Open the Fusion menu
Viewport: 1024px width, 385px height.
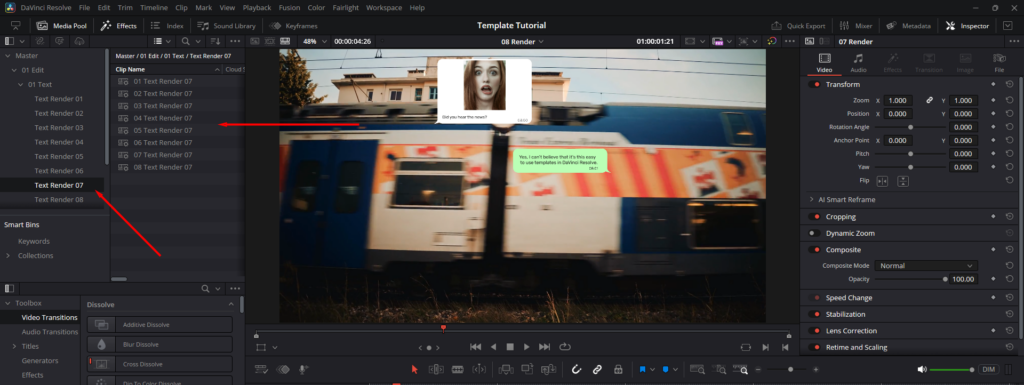coord(288,8)
